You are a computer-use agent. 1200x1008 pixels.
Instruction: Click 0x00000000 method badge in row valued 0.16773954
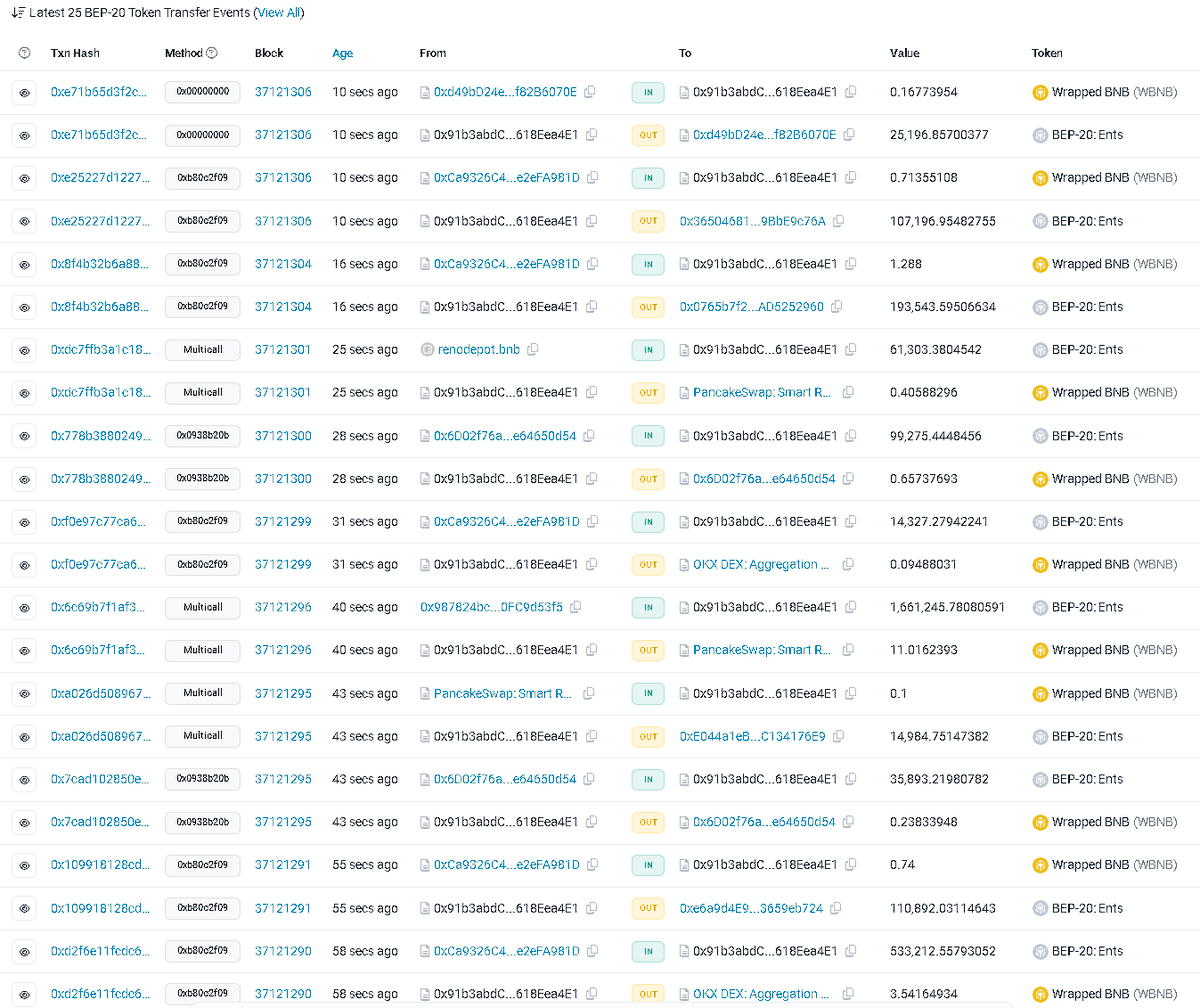pos(203,92)
